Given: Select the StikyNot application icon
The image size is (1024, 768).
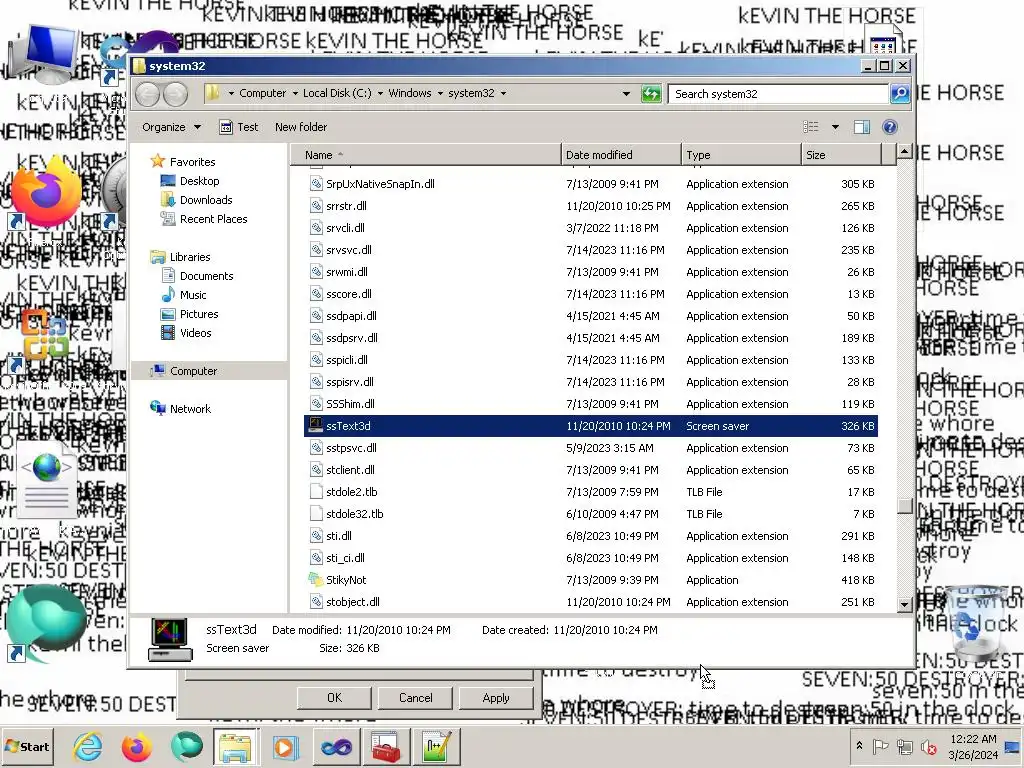Looking at the screenshot, I should click(x=316, y=580).
